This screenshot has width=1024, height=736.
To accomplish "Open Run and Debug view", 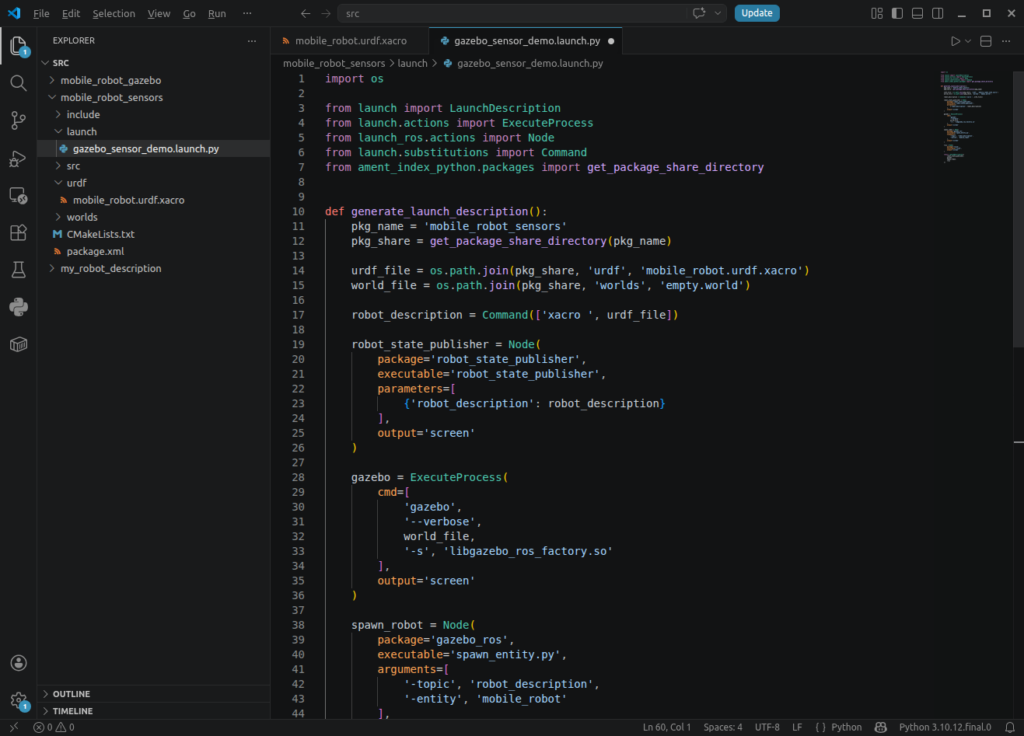I will pos(18,158).
